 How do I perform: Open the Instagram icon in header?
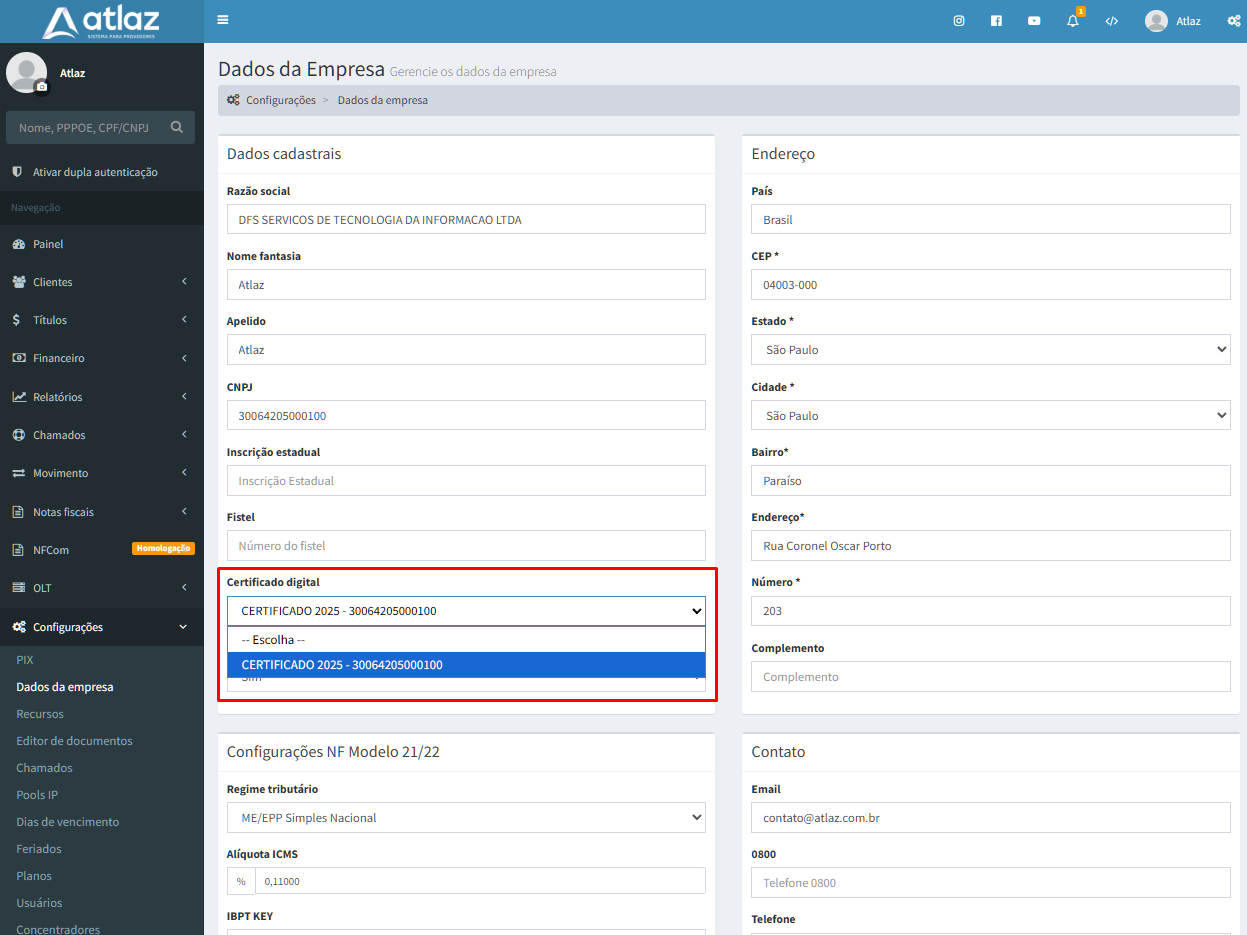coord(958,21)
